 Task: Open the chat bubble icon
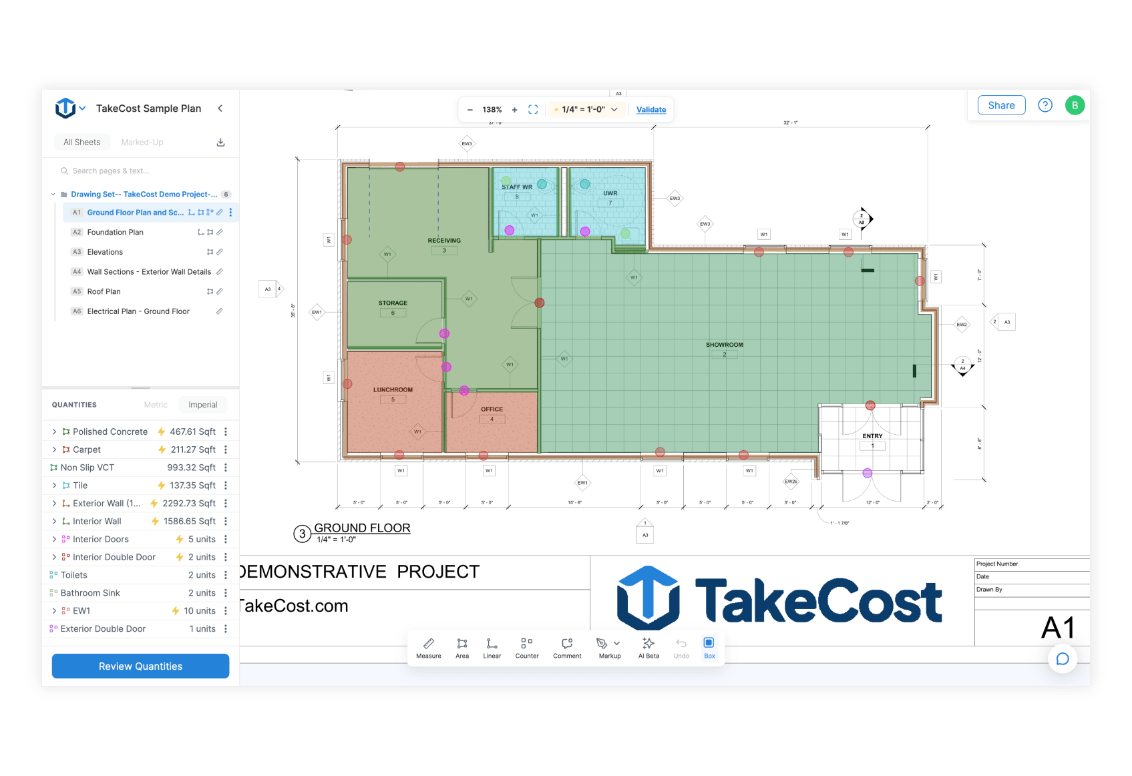(x=1062, y=659)
